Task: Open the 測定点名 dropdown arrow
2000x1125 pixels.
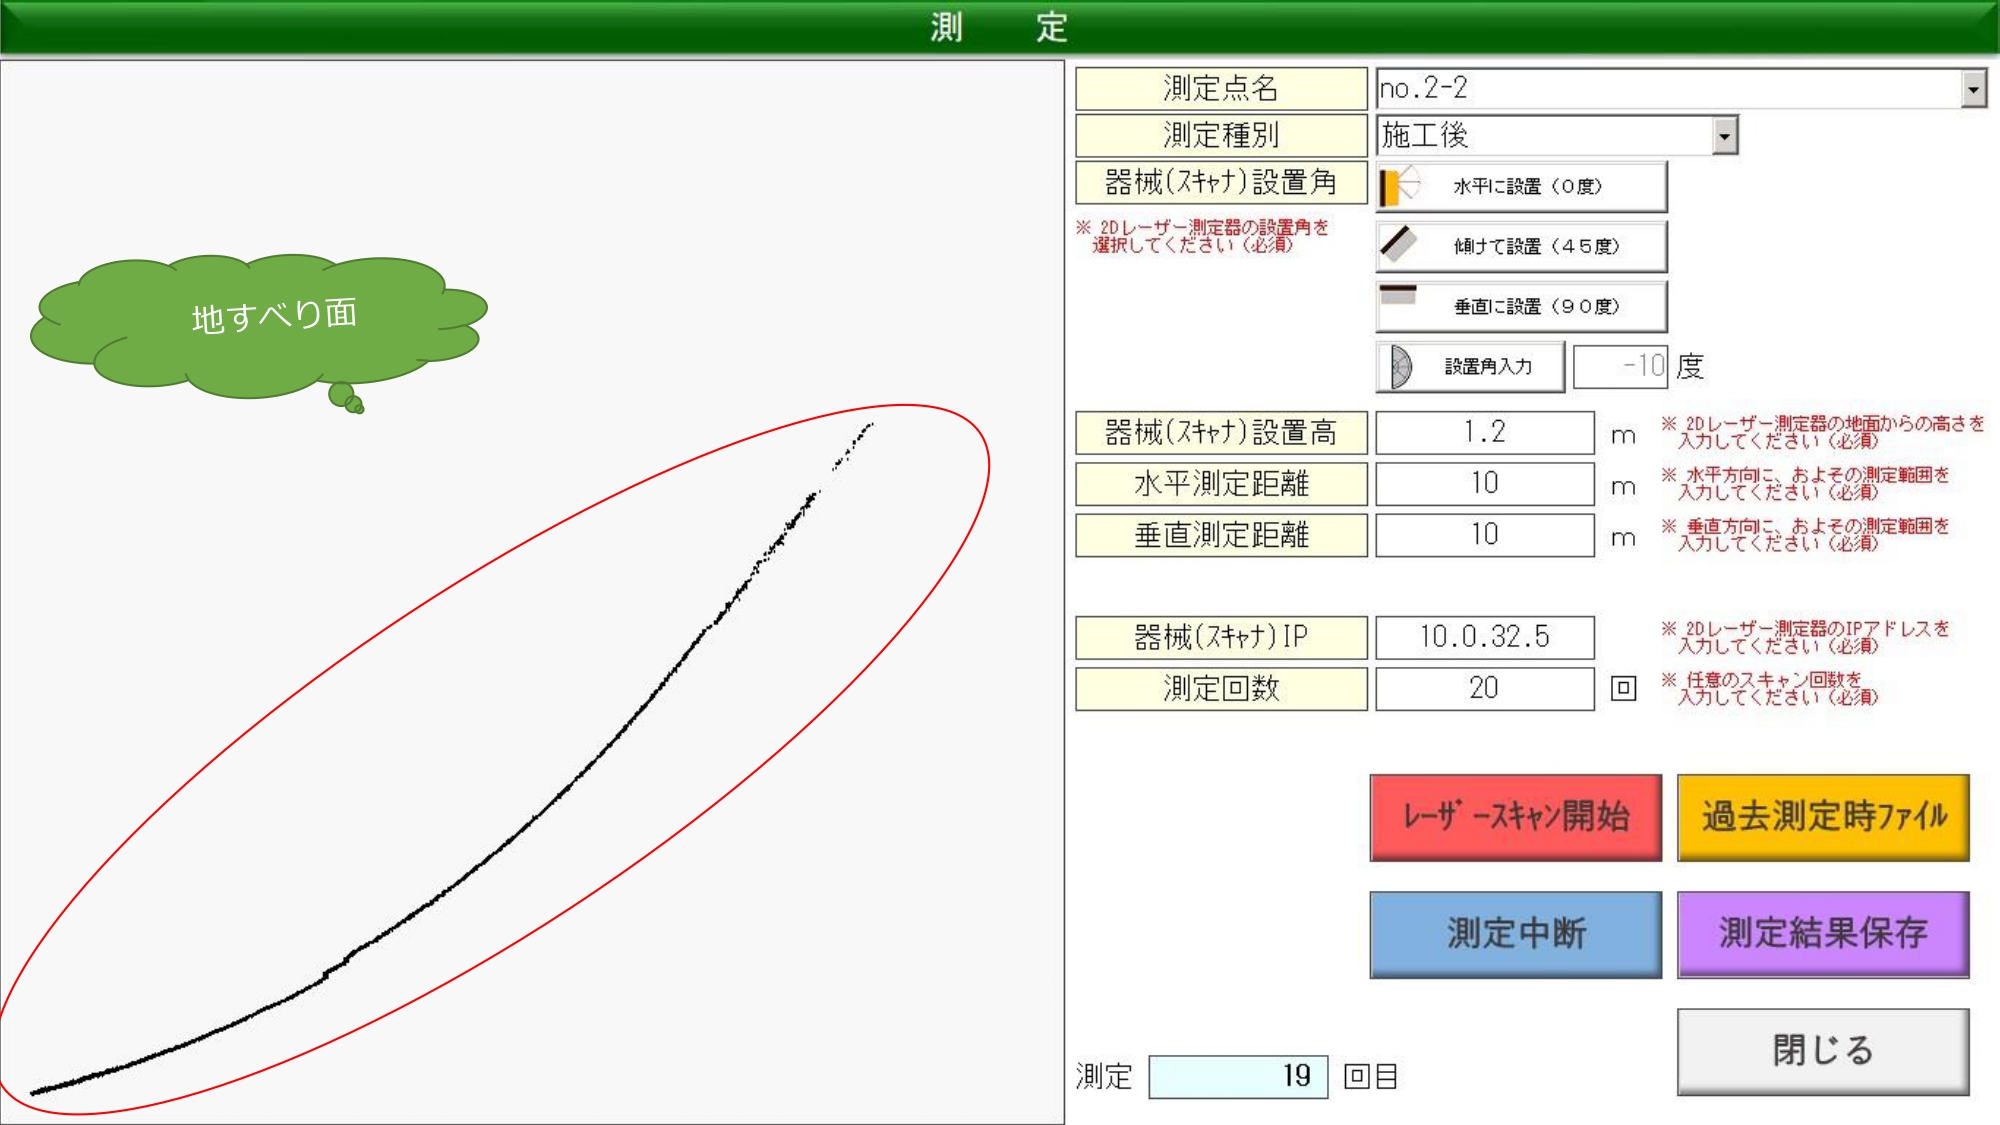Action: click(x=1973, y=89)
